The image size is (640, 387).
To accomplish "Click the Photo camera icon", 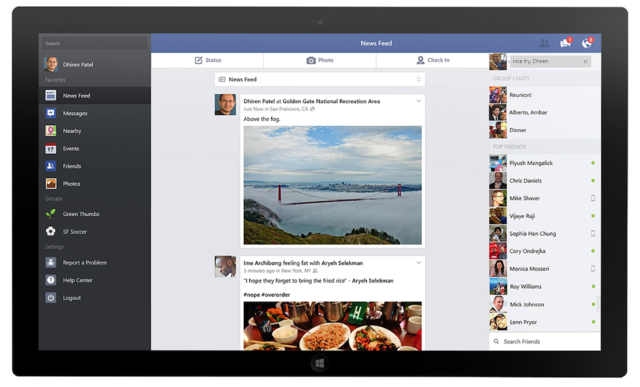I will pyautogui.click(x=311, y=60).
